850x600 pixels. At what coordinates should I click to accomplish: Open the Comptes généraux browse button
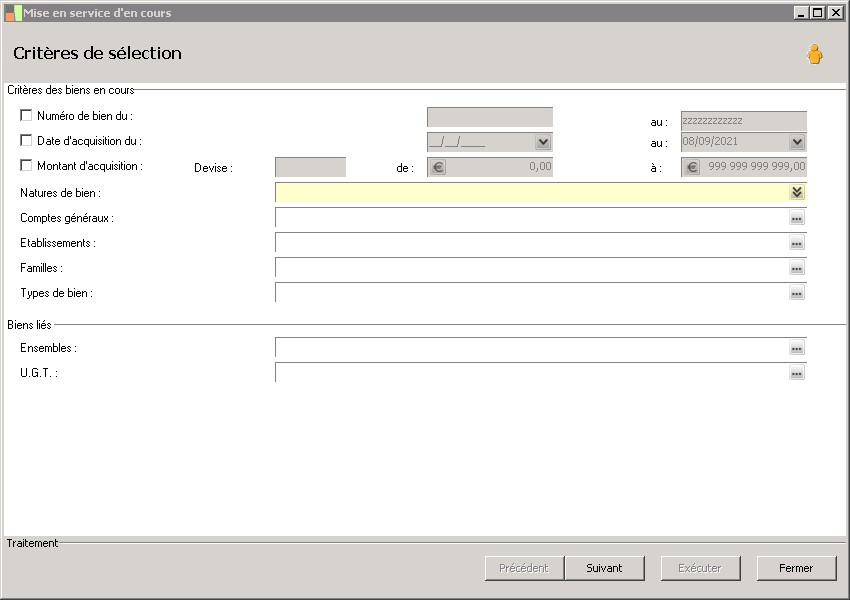click(x=796, y=218)
